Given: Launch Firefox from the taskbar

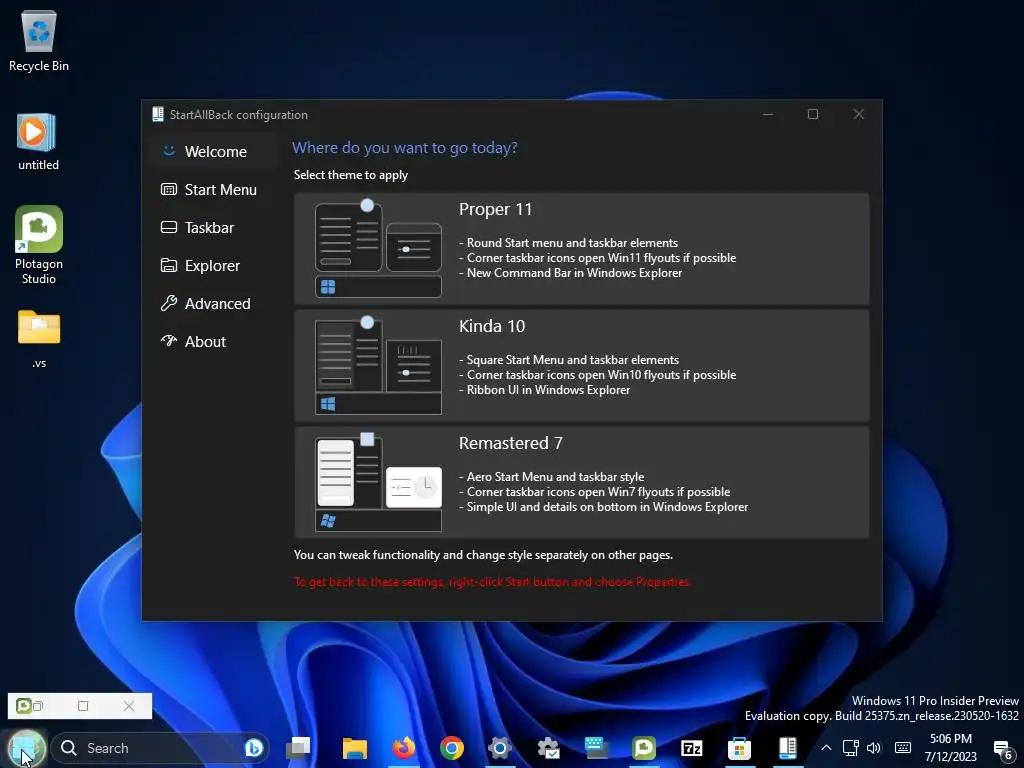Looking at the screenshot, I should (x=404, y=748).
